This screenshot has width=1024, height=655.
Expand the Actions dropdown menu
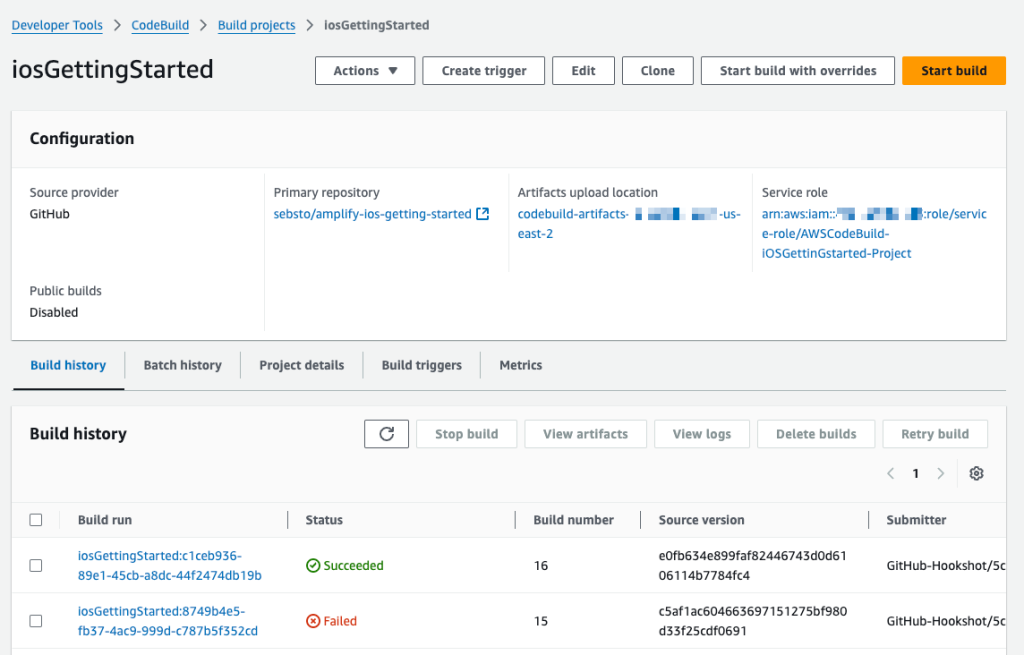click(365, 71)
